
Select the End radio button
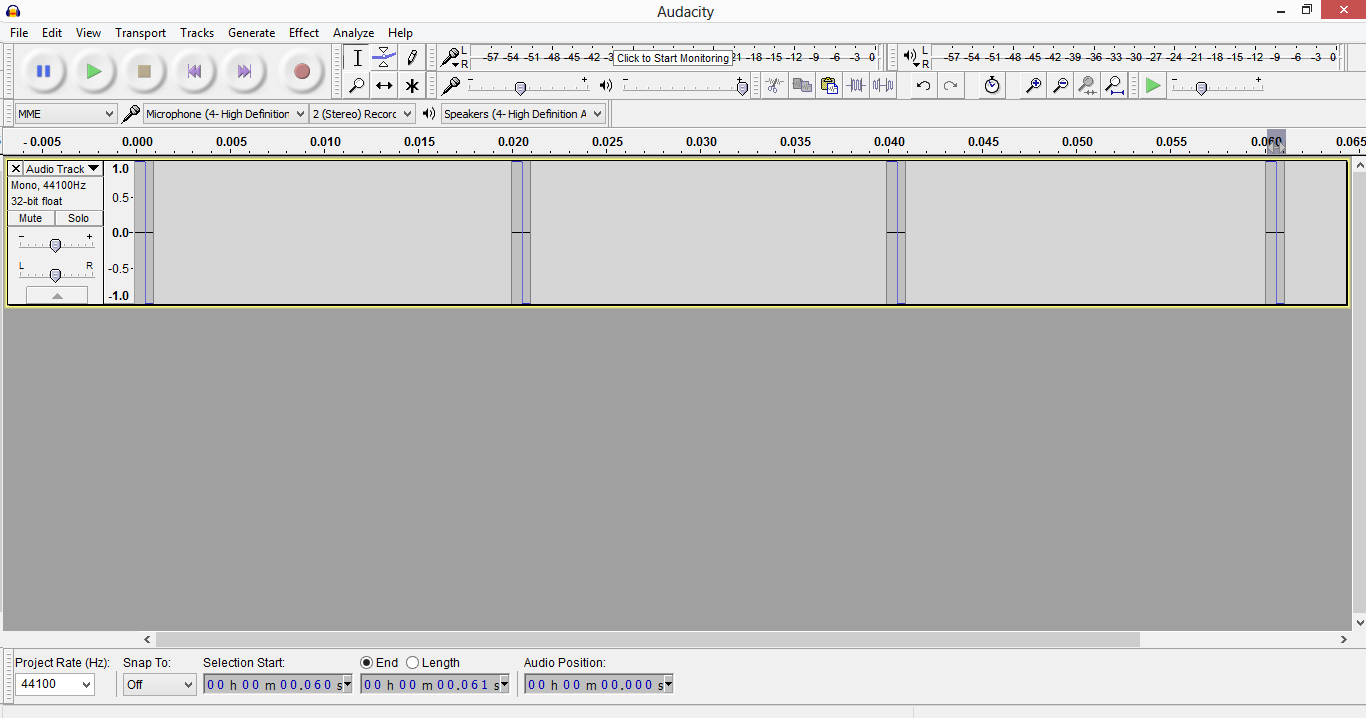366,663
